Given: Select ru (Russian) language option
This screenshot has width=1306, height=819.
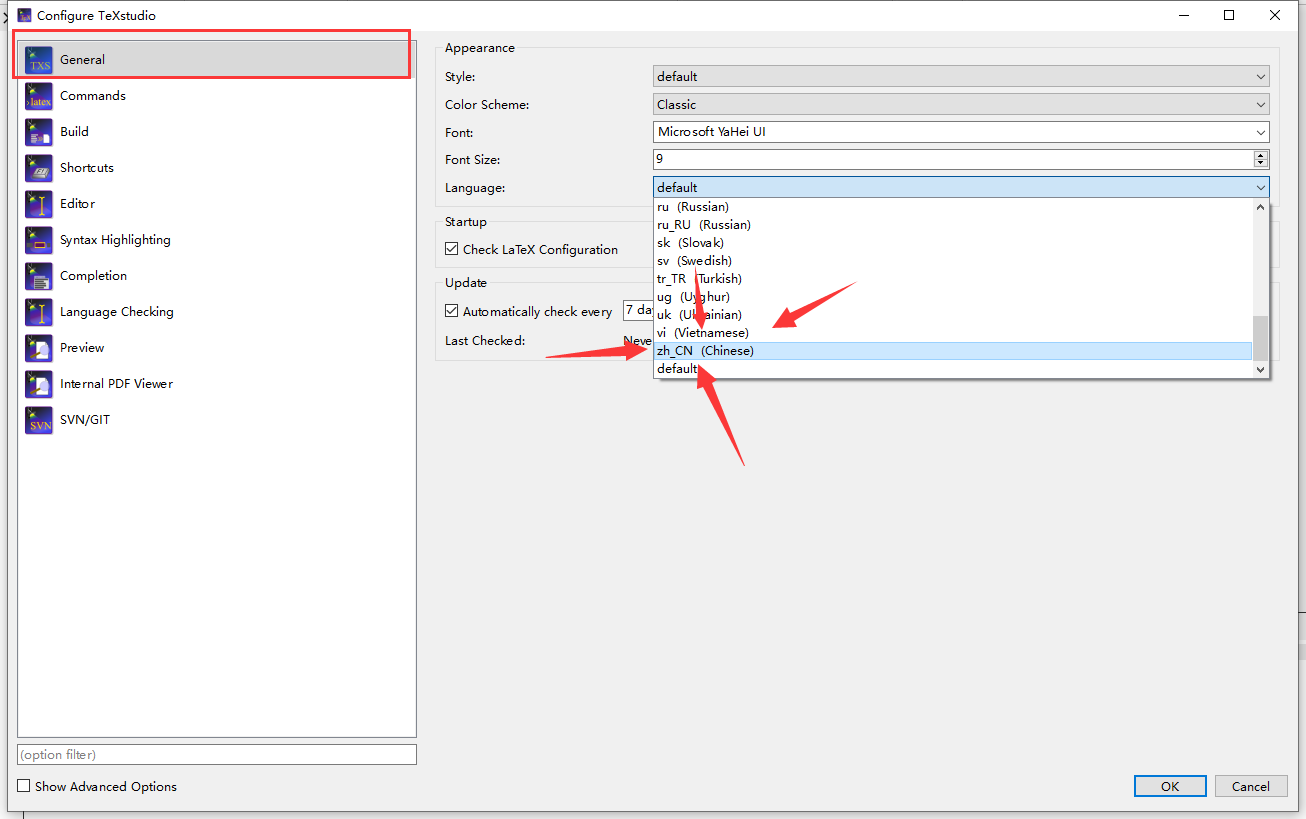Looking at the screenshot, I should pos(953,207).
